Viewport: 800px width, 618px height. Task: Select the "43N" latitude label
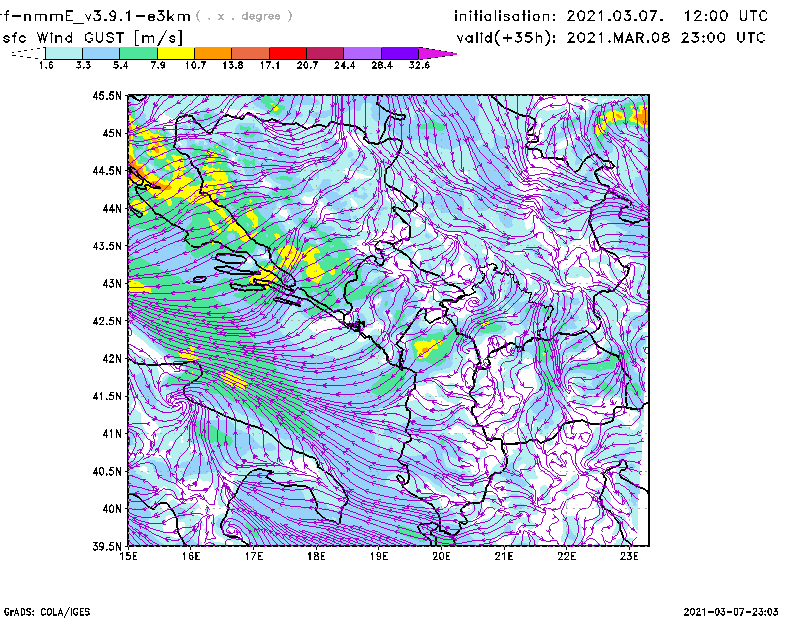click(x=112, y=283)
